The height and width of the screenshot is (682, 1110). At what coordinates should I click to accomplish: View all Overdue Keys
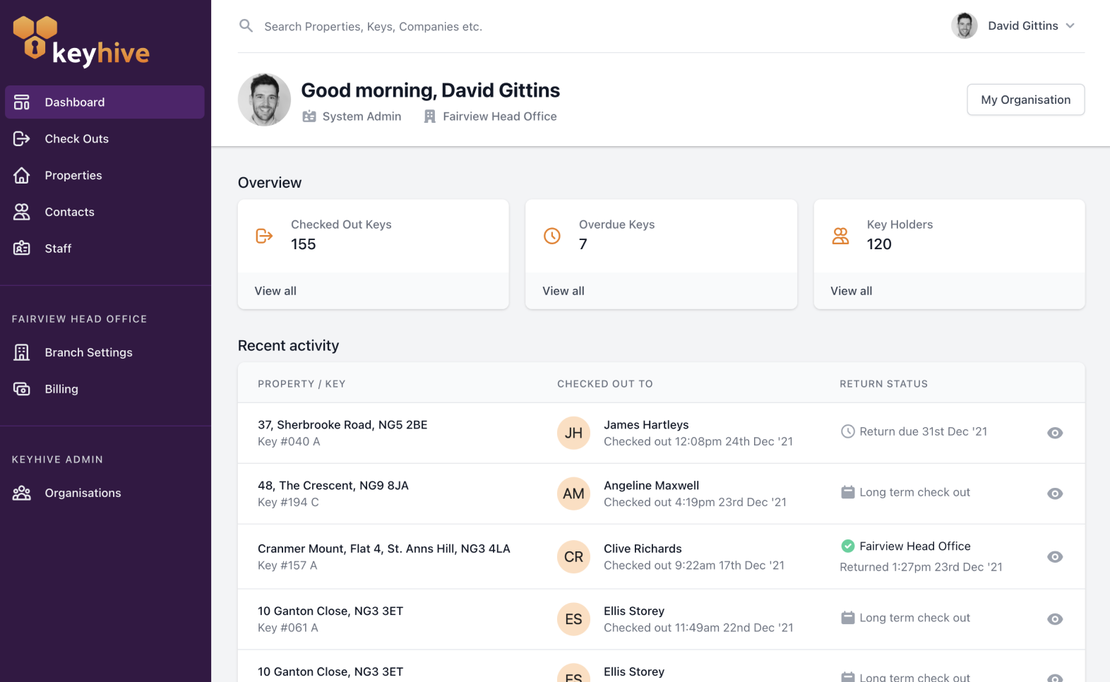point(563,291)
